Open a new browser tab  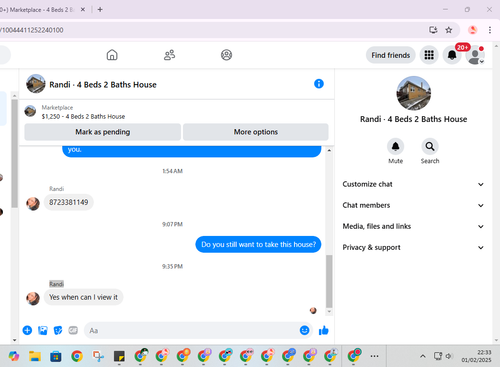click(x=100, y=10)
